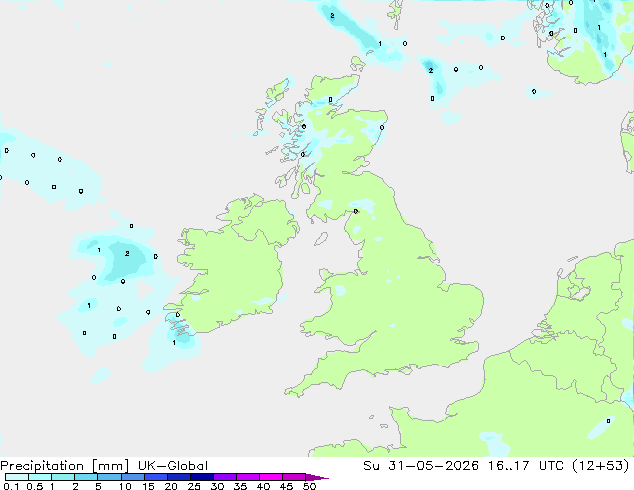Click the '10' legend scale label
This screenshot has height=490, width=634.
coord(125,486)
